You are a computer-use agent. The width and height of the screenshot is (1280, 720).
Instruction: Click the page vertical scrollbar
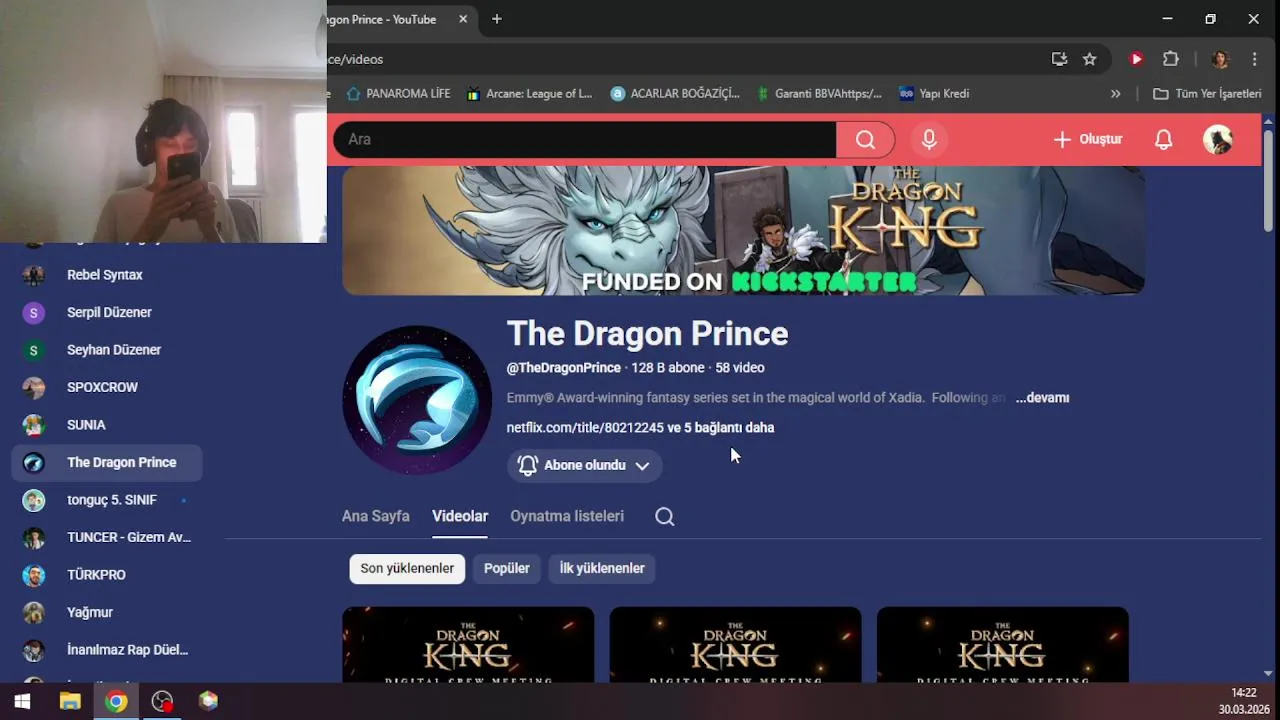coord(1269,180)
